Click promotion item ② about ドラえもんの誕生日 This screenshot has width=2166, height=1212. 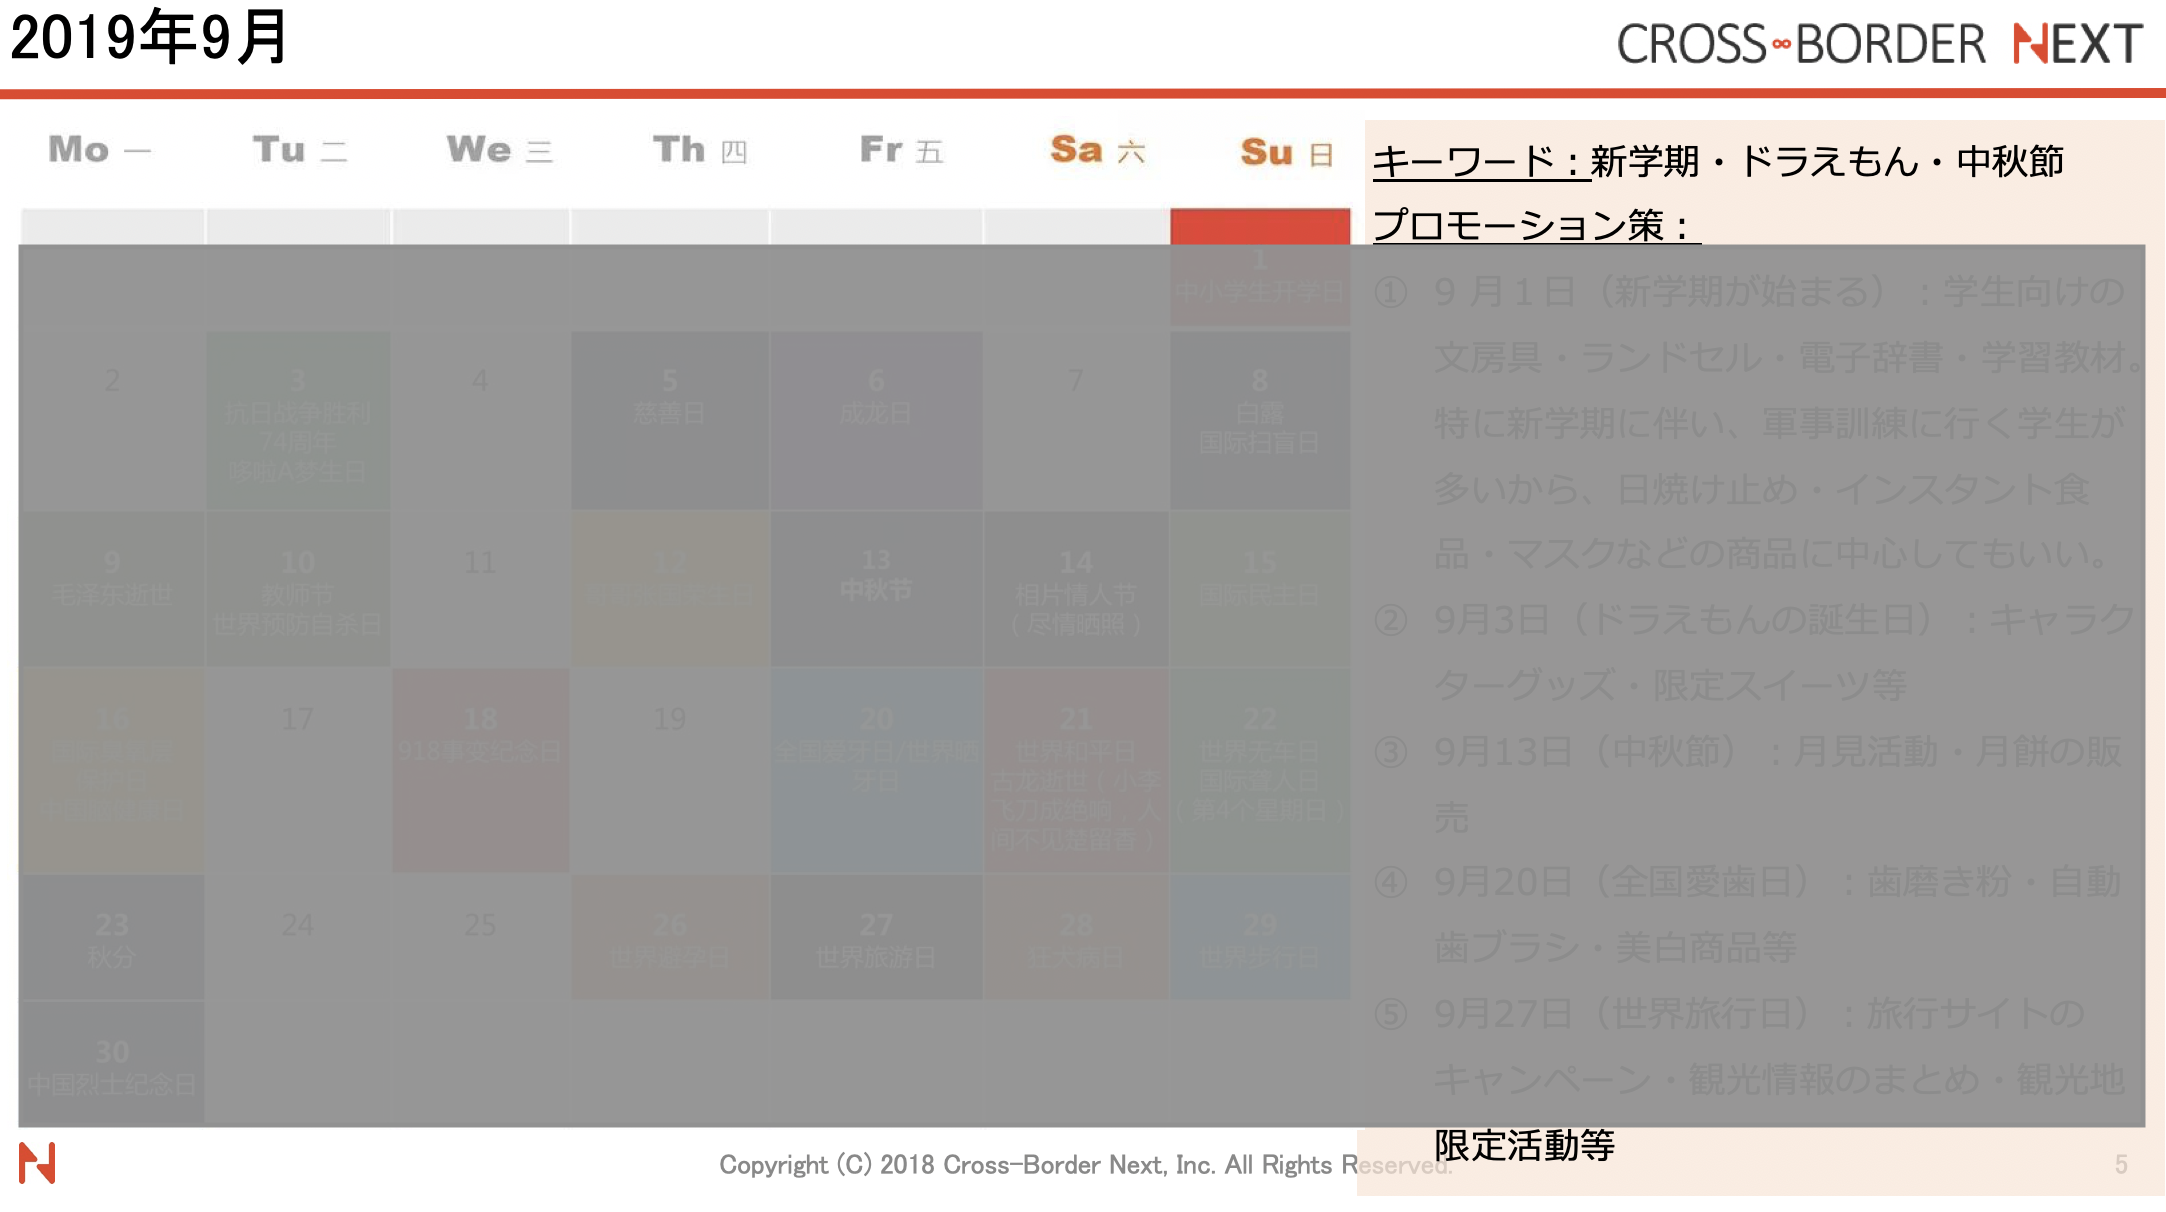point(1755,652)
